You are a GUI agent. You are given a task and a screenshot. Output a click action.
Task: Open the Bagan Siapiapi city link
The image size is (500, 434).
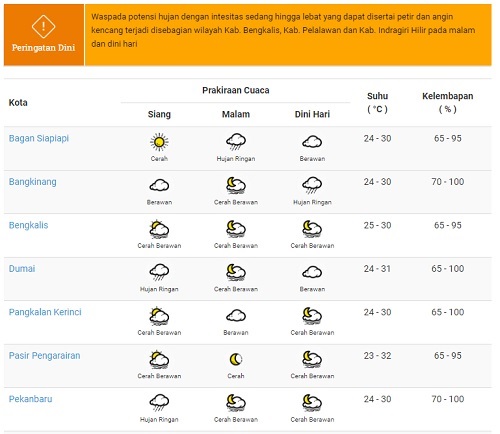(39, 138)
